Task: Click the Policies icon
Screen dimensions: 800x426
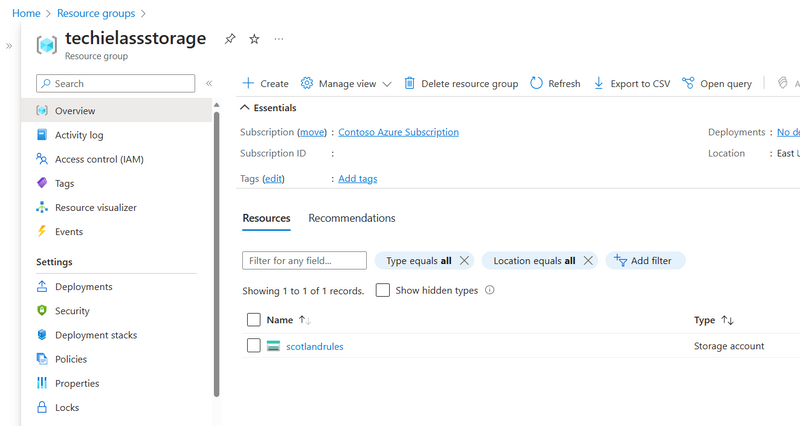Action: point(42,359)
